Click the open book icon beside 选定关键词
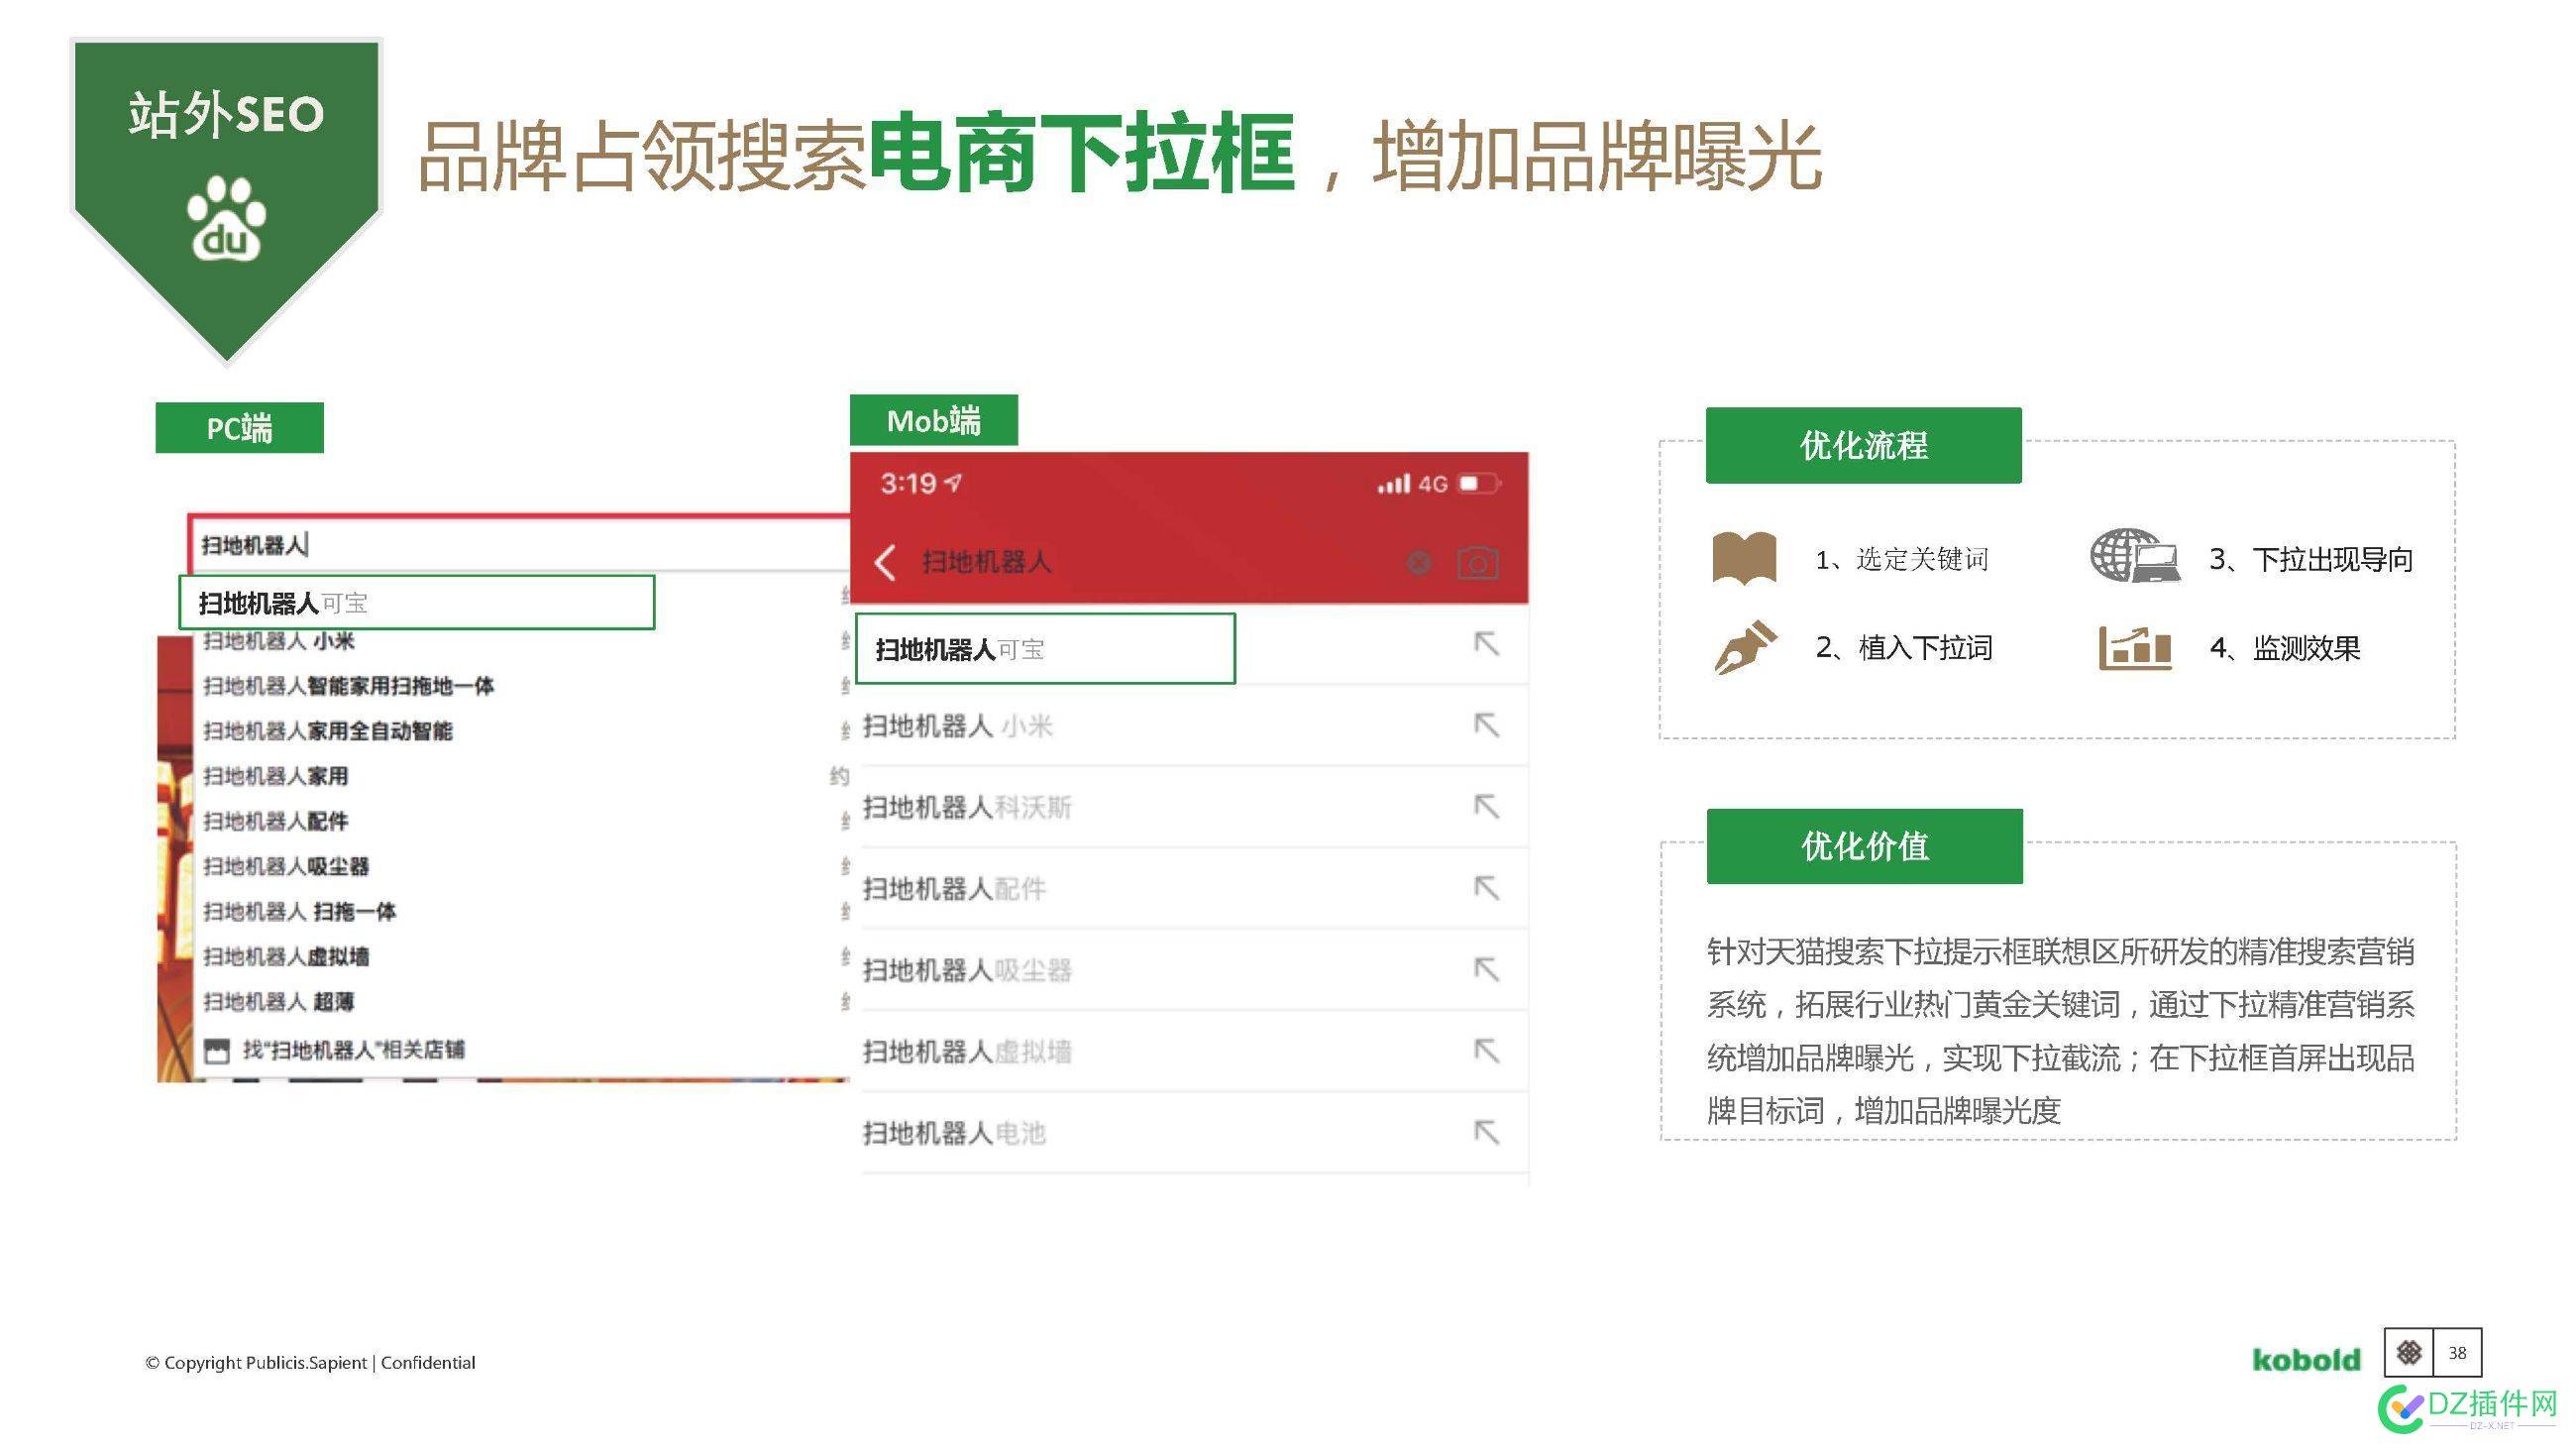 (1744, 558)
